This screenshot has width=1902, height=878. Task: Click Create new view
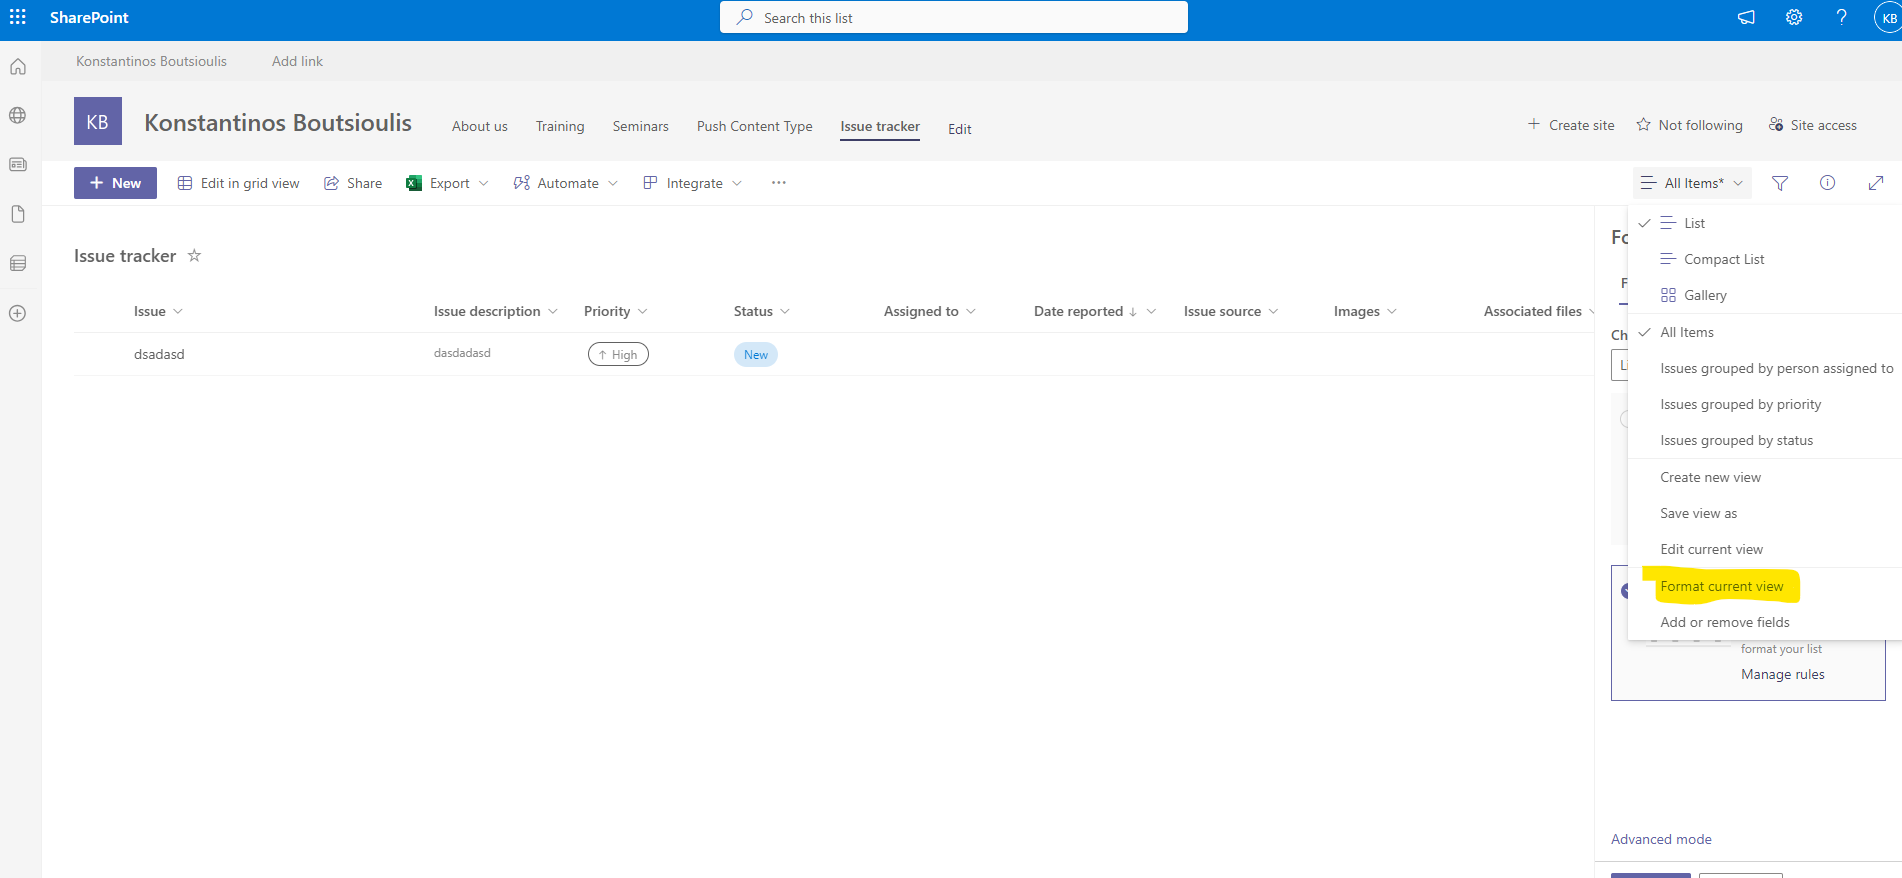1765,477
